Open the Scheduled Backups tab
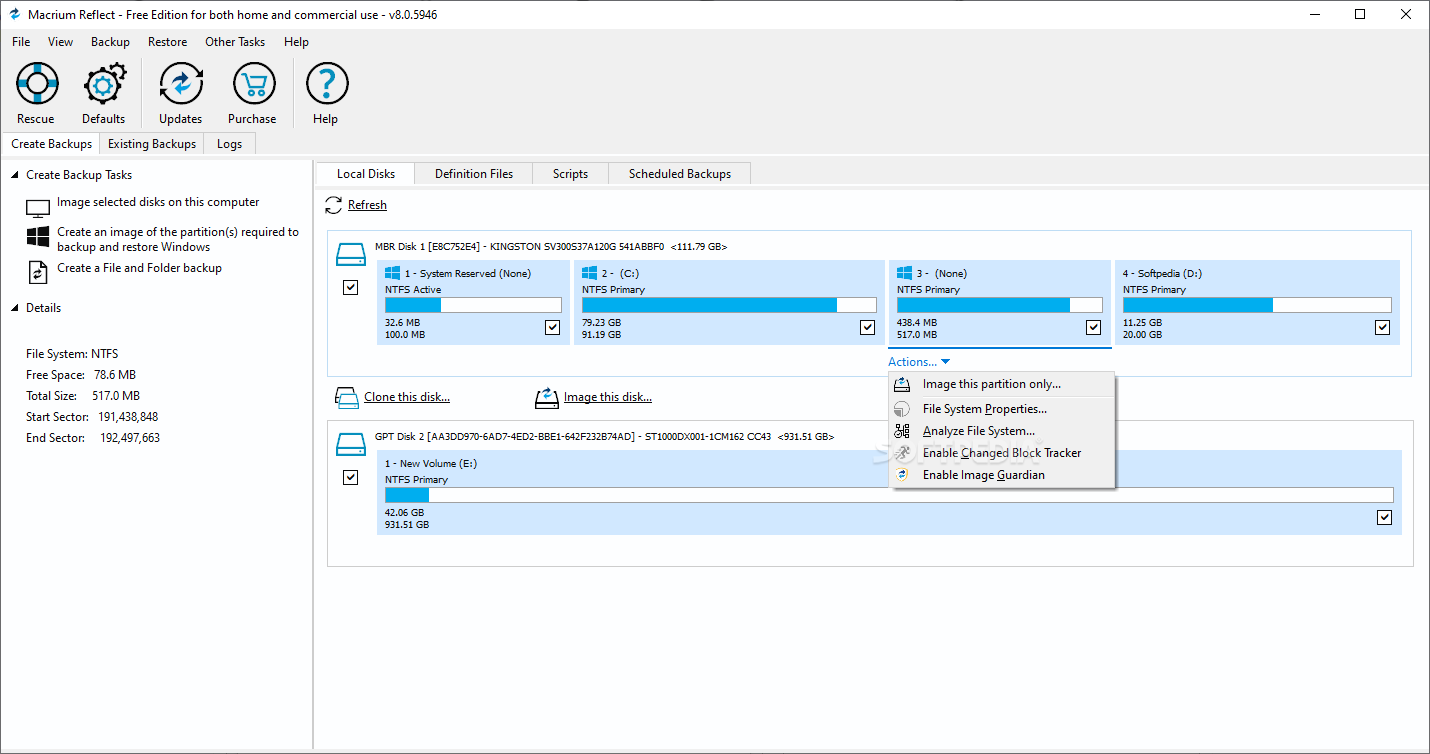Viewport: 1430px width, 754px height. pyautogui.click(x=680, y=174)
